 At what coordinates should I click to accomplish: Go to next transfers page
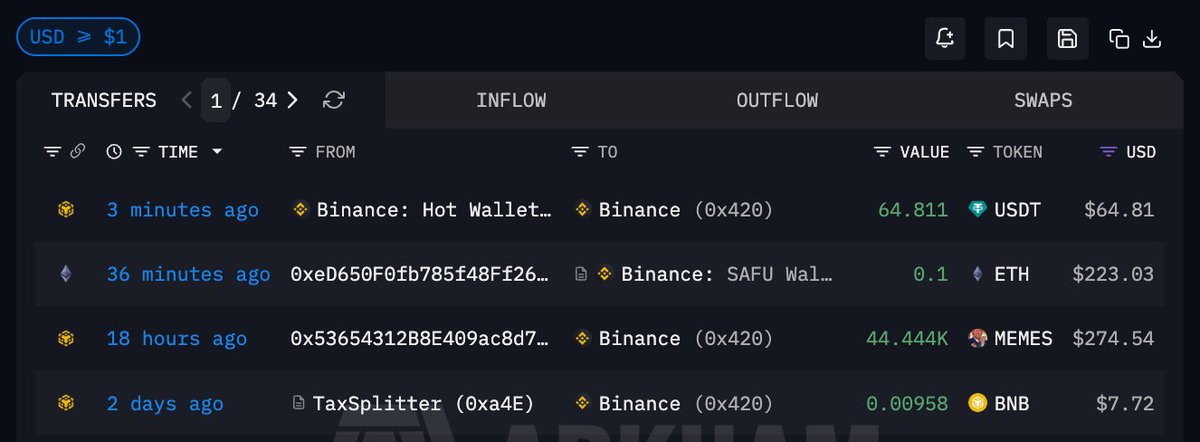(x=292, y=100)
